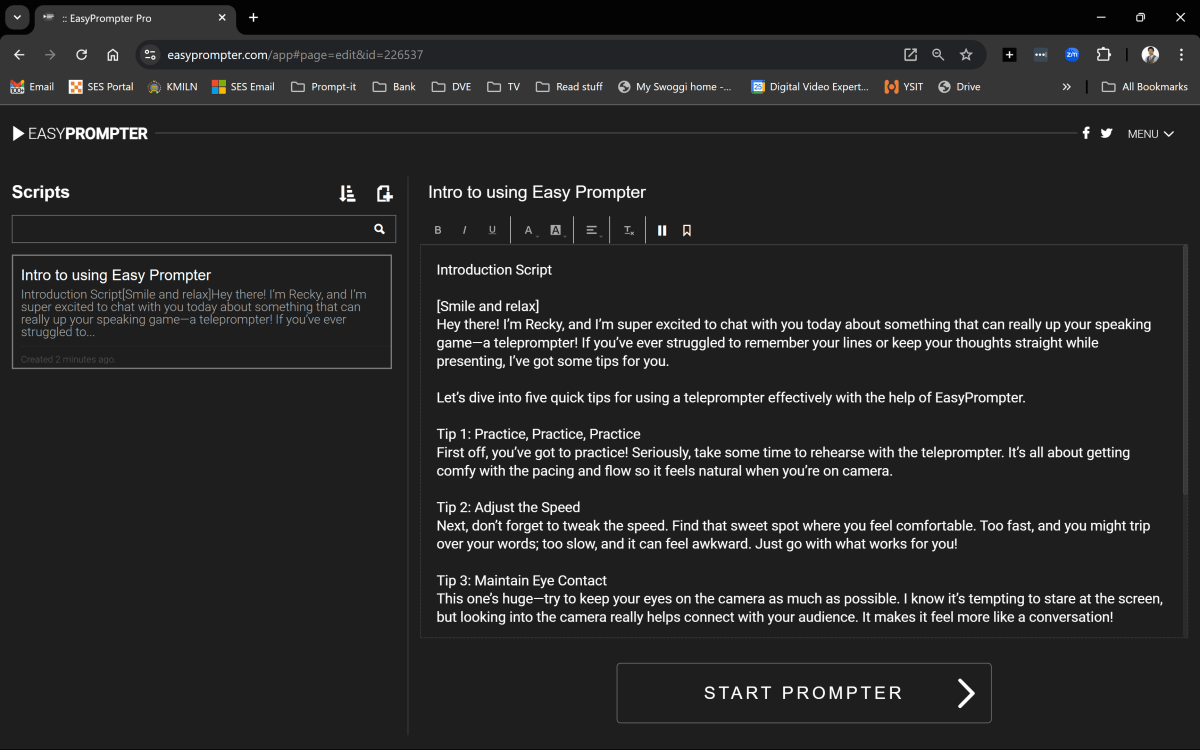The image size is (1200, 750).
Task: Expand the MENU dropdown
Action: point(1150,134)
